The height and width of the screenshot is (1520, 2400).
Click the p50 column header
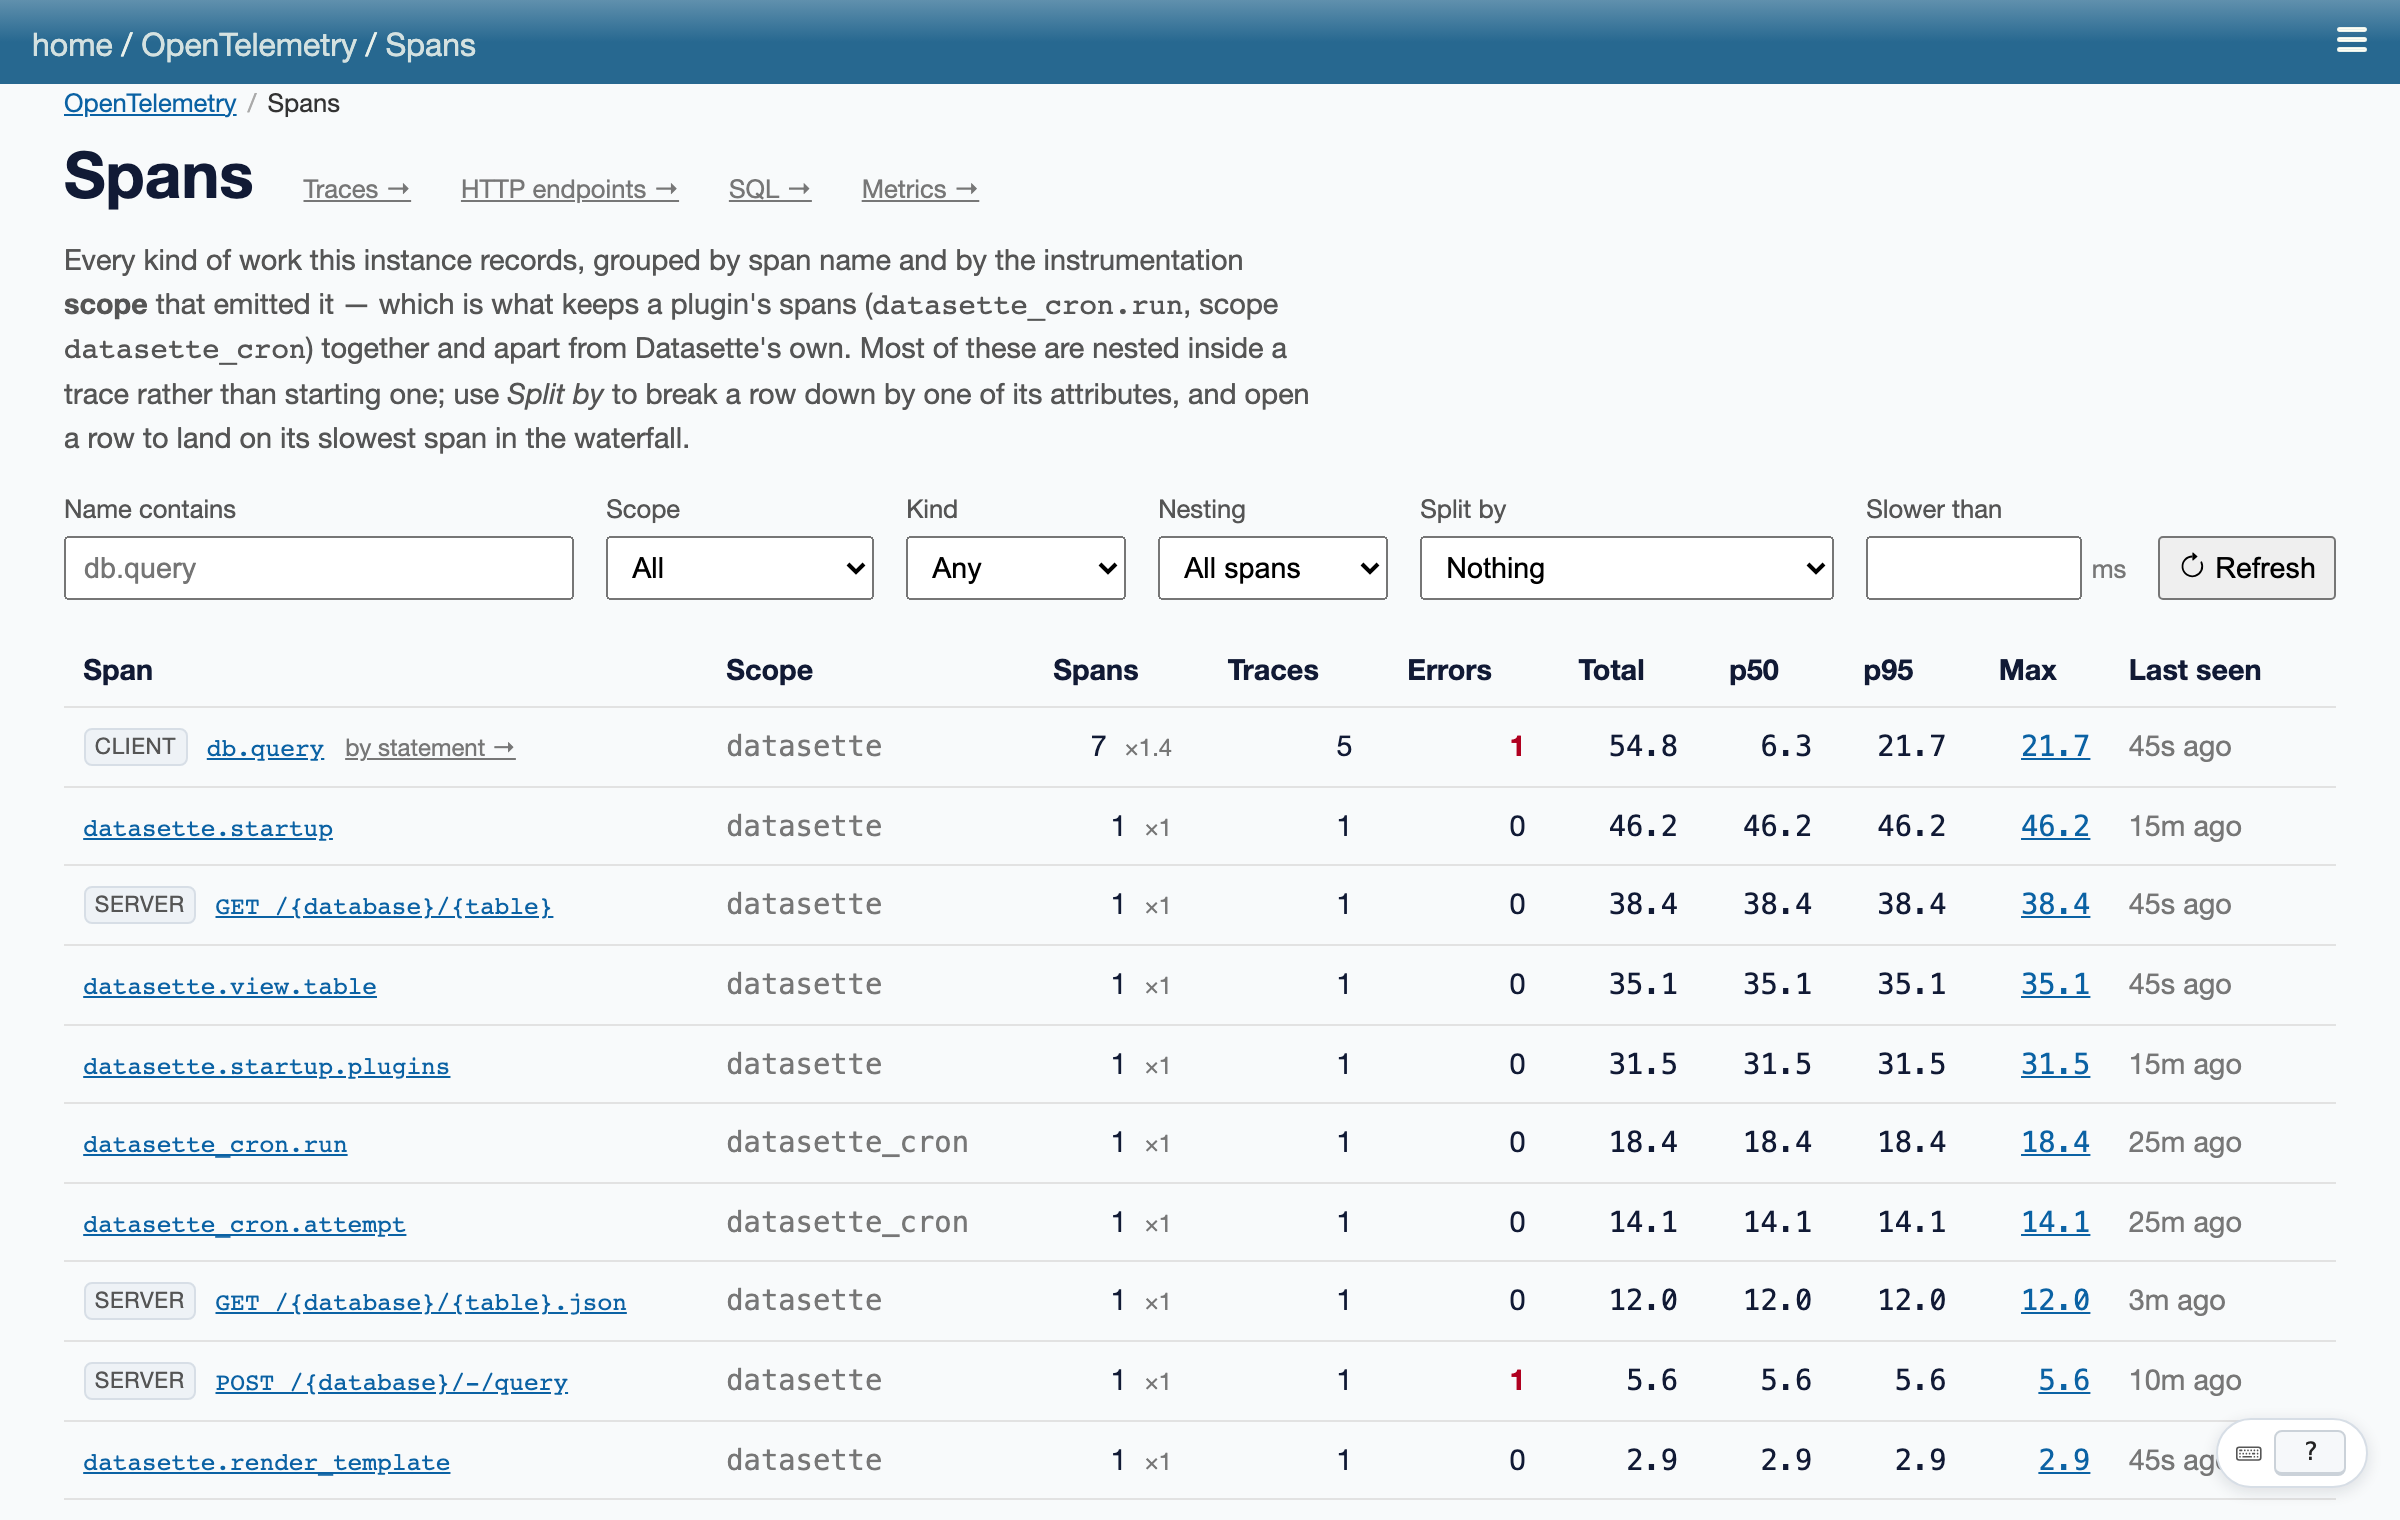[x=1754, y=670]
